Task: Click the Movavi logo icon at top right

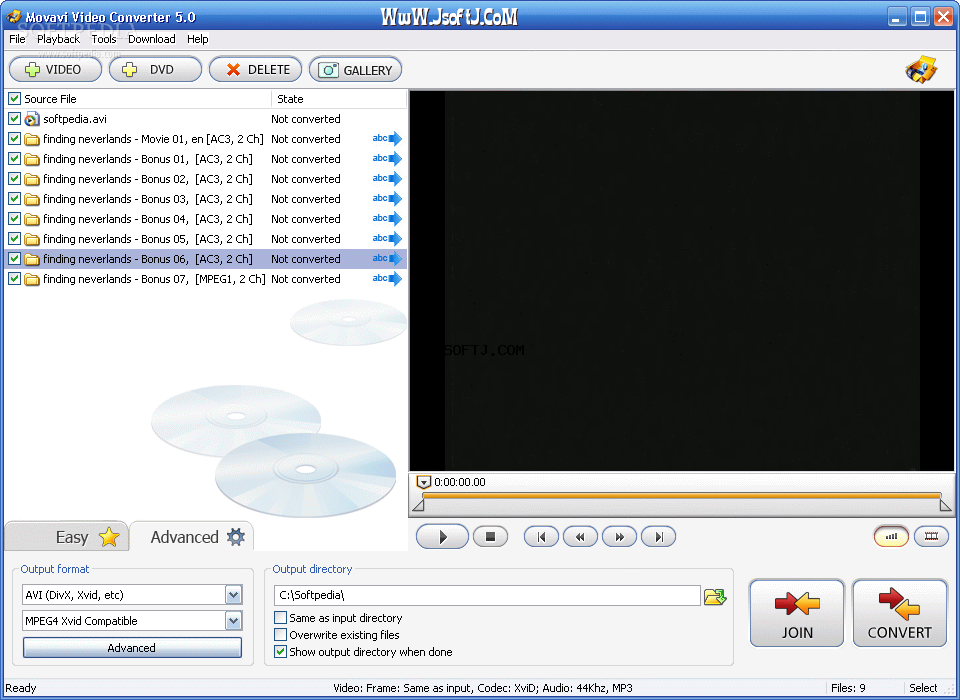Action: tap(921, 69)
